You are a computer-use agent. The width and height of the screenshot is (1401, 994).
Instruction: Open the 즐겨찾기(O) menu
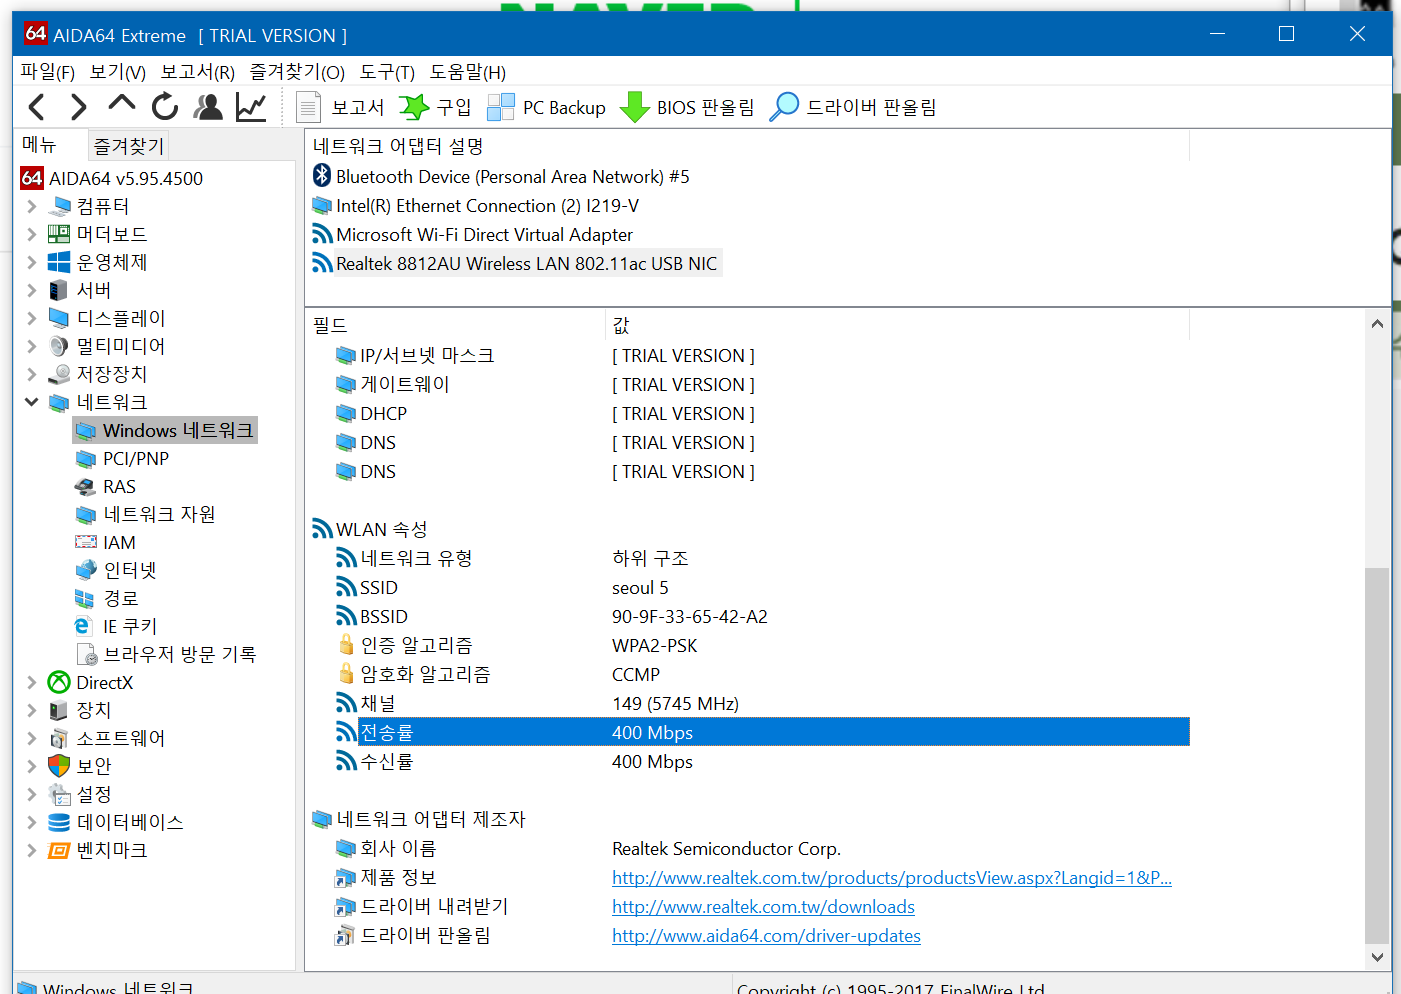coord(297,72)
